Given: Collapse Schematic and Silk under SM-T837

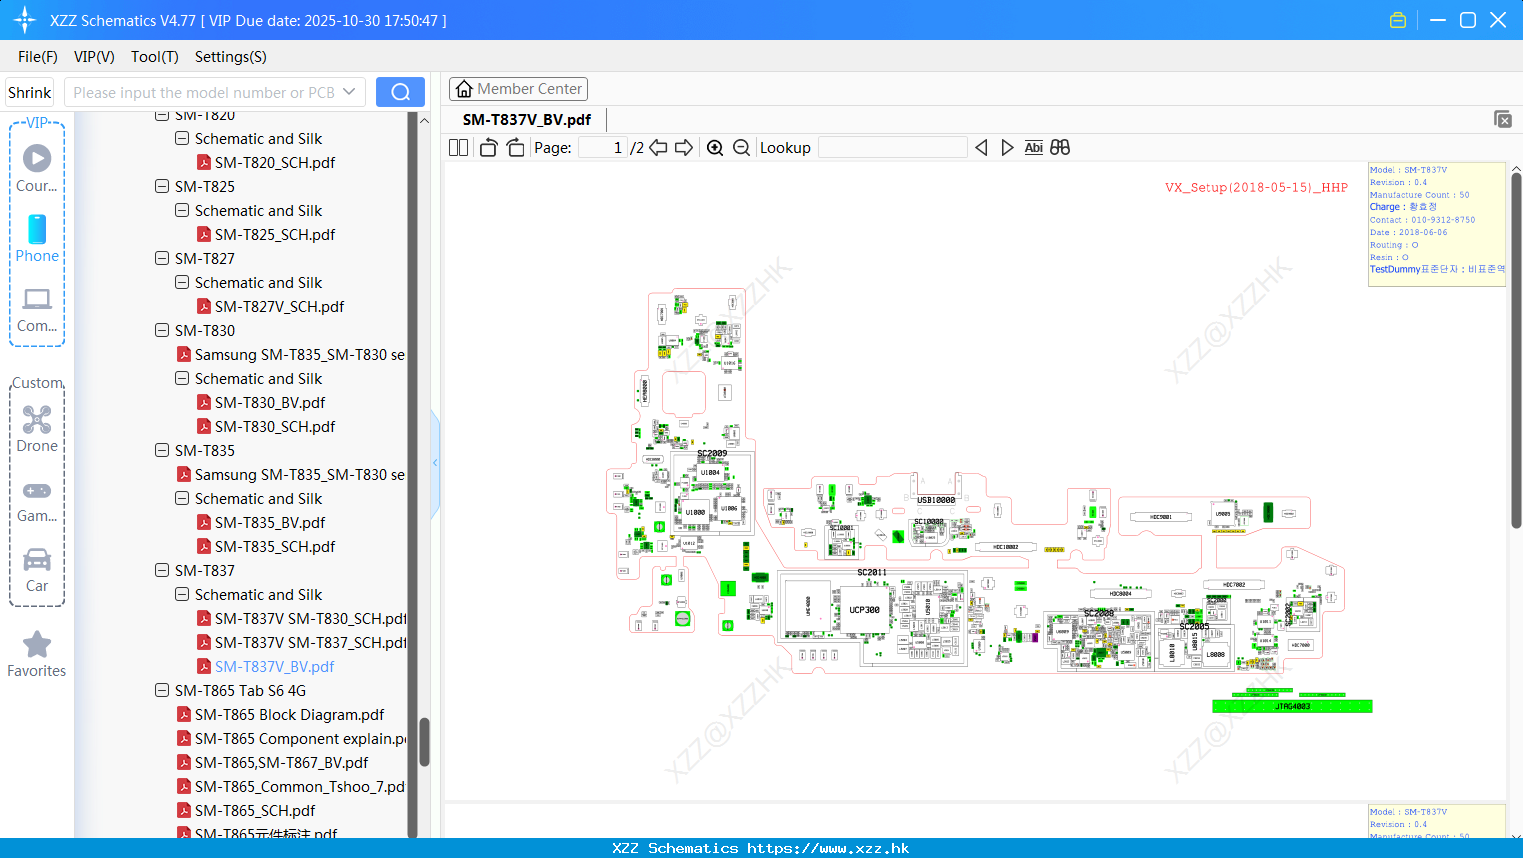Looking at the screenshot, I should (x=182, y=594).
